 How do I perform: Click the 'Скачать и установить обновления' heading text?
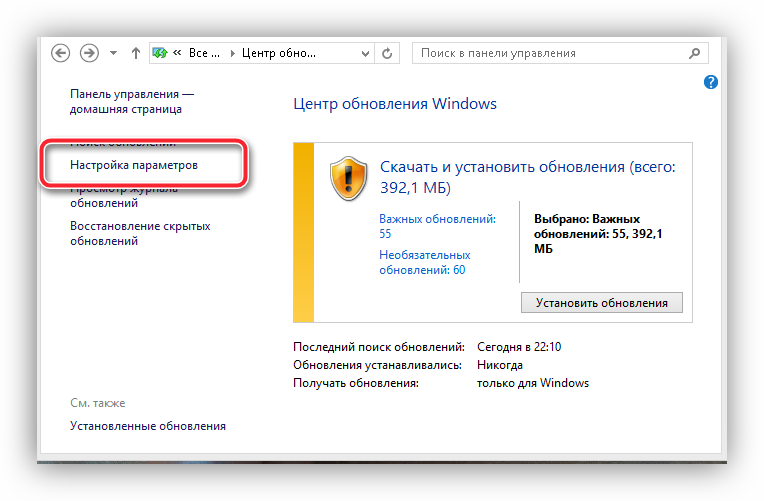tap(527, 177)
